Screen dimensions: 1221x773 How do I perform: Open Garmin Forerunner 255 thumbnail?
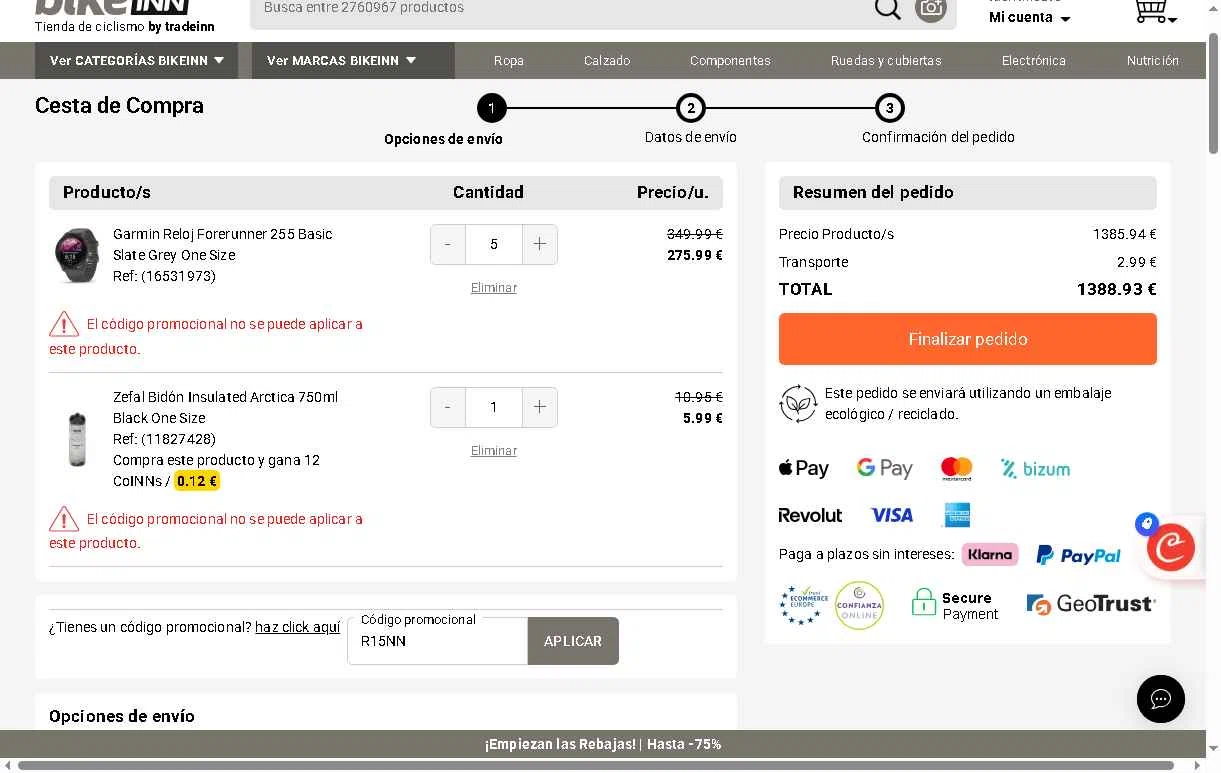click(77, 255)
